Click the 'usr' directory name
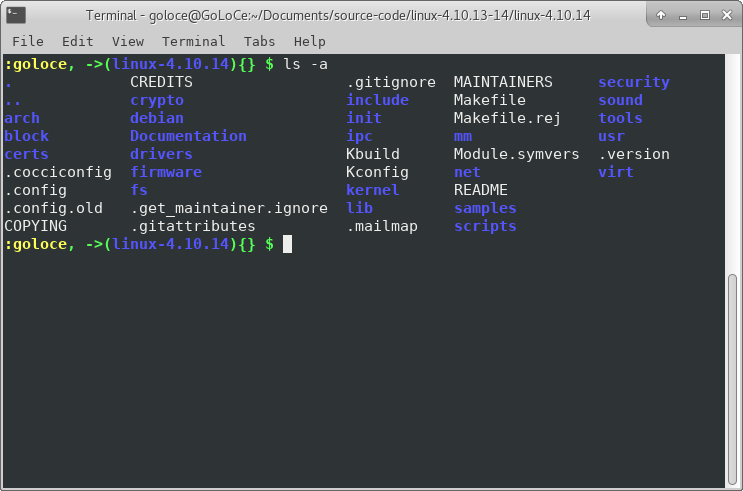The width and height of the screenshot is (743, 491). click(x=611, y=136)
